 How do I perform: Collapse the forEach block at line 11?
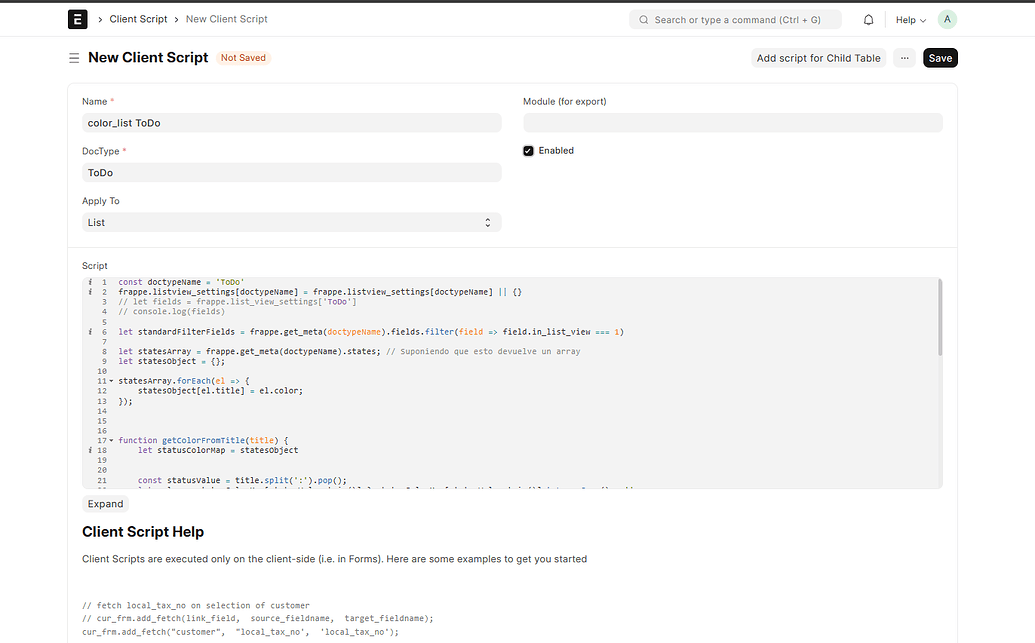click(110, 381)
